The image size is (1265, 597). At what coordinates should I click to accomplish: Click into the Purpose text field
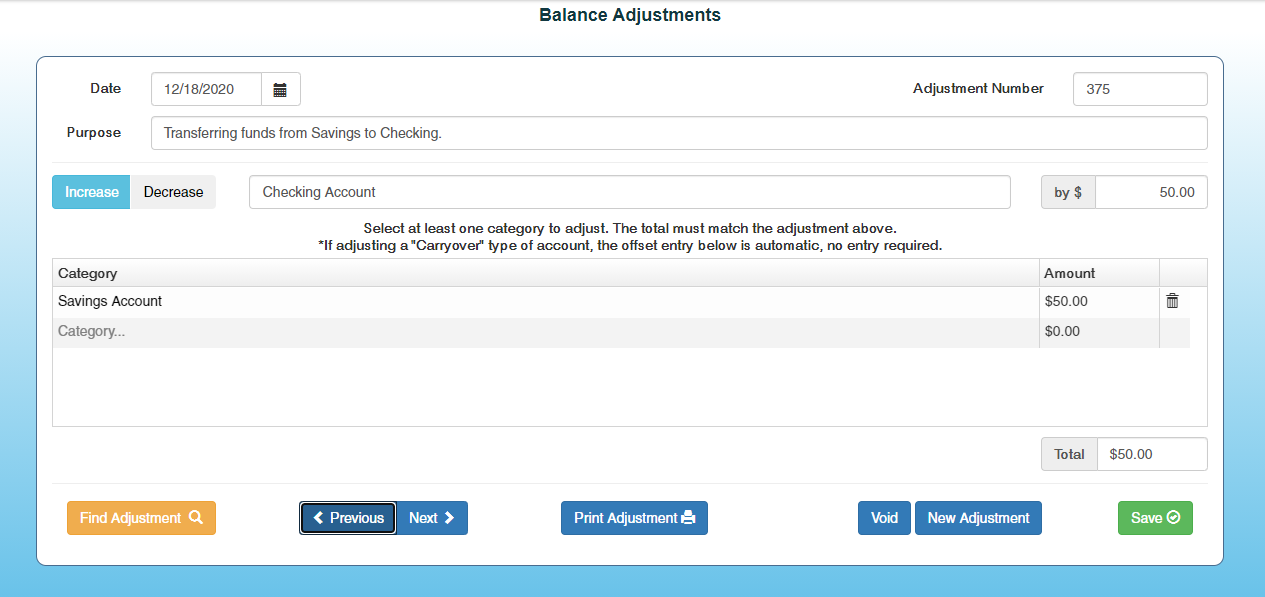pos(678,133)
